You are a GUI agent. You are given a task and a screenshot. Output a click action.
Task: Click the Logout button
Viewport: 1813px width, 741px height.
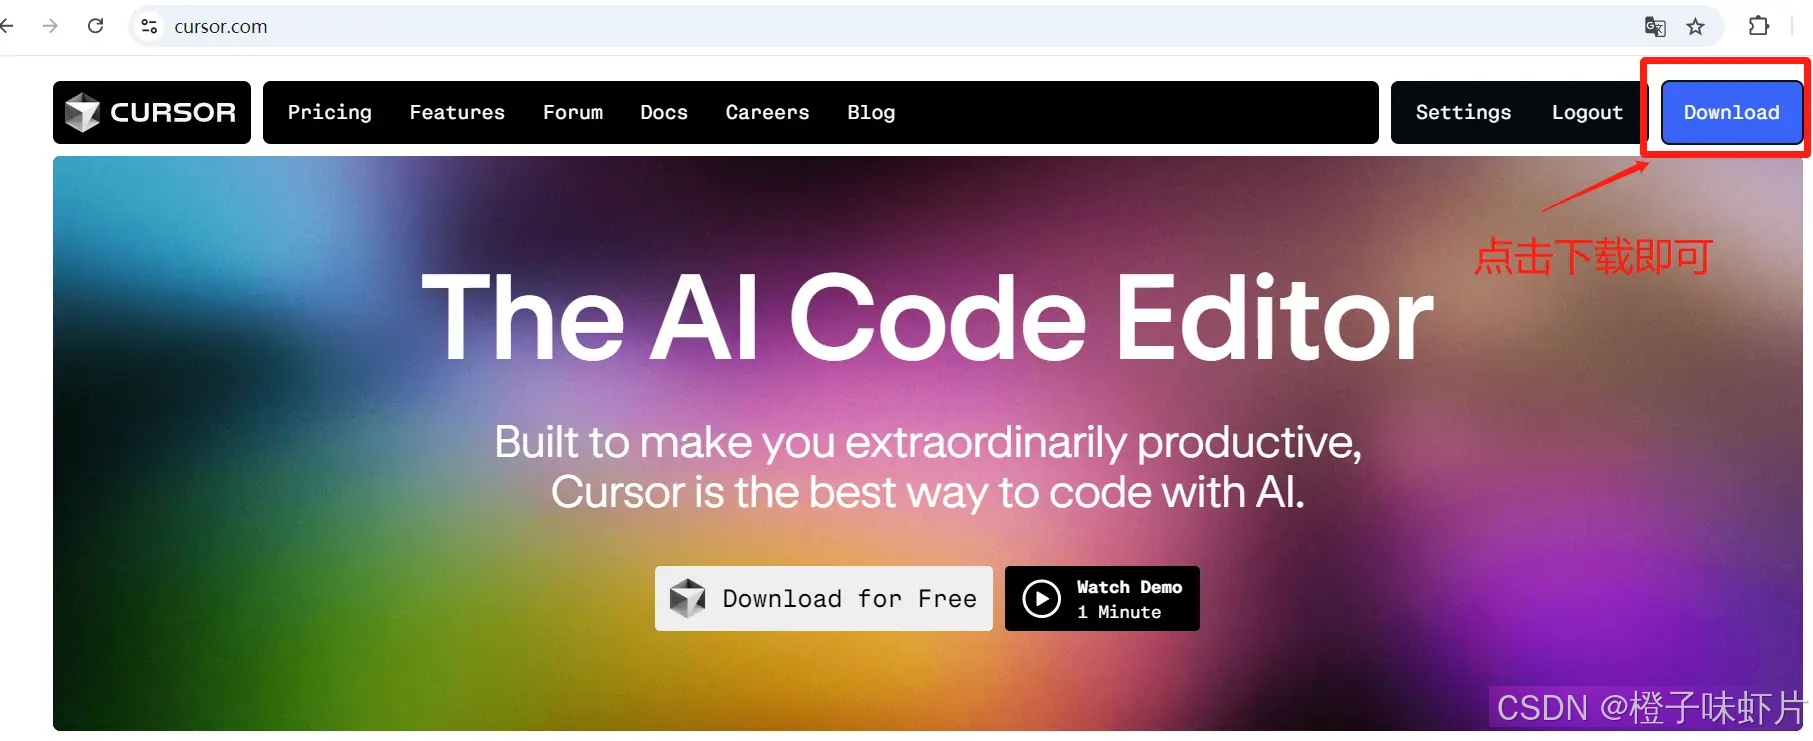click(1587, 112)
